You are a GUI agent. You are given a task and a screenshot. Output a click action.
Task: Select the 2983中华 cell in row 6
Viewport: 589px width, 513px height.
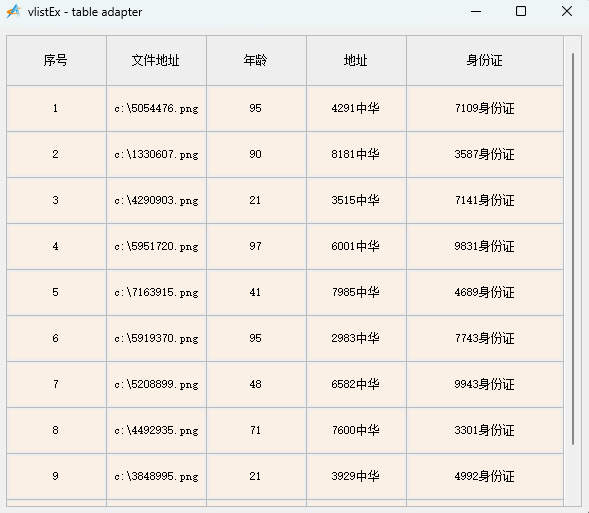pyautogui.click(x=356, y=338)
